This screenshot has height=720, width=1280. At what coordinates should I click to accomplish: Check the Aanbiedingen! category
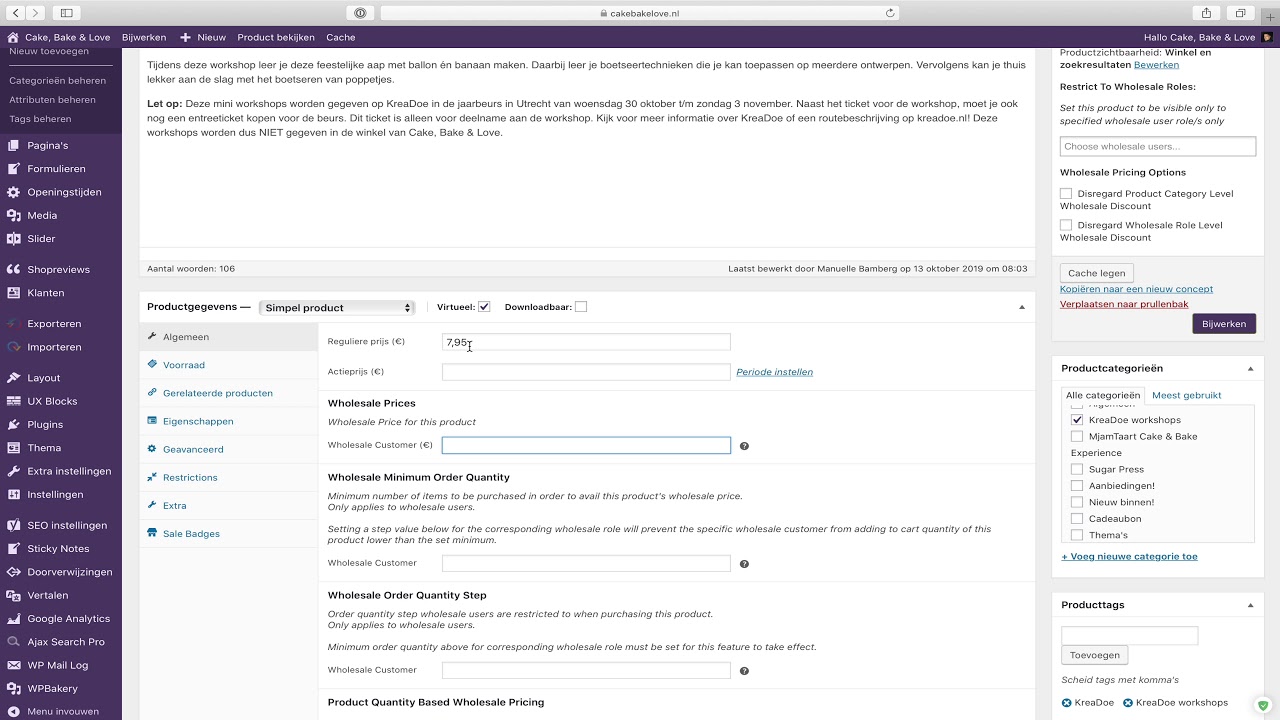1077,486
